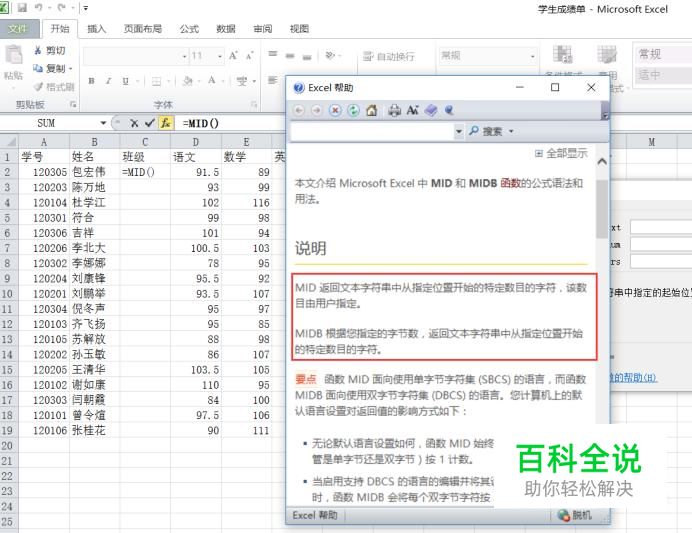This screenshot has height=533, width=692.
Task: Open the font name dropdown arrow
Action: pos(184,56)
